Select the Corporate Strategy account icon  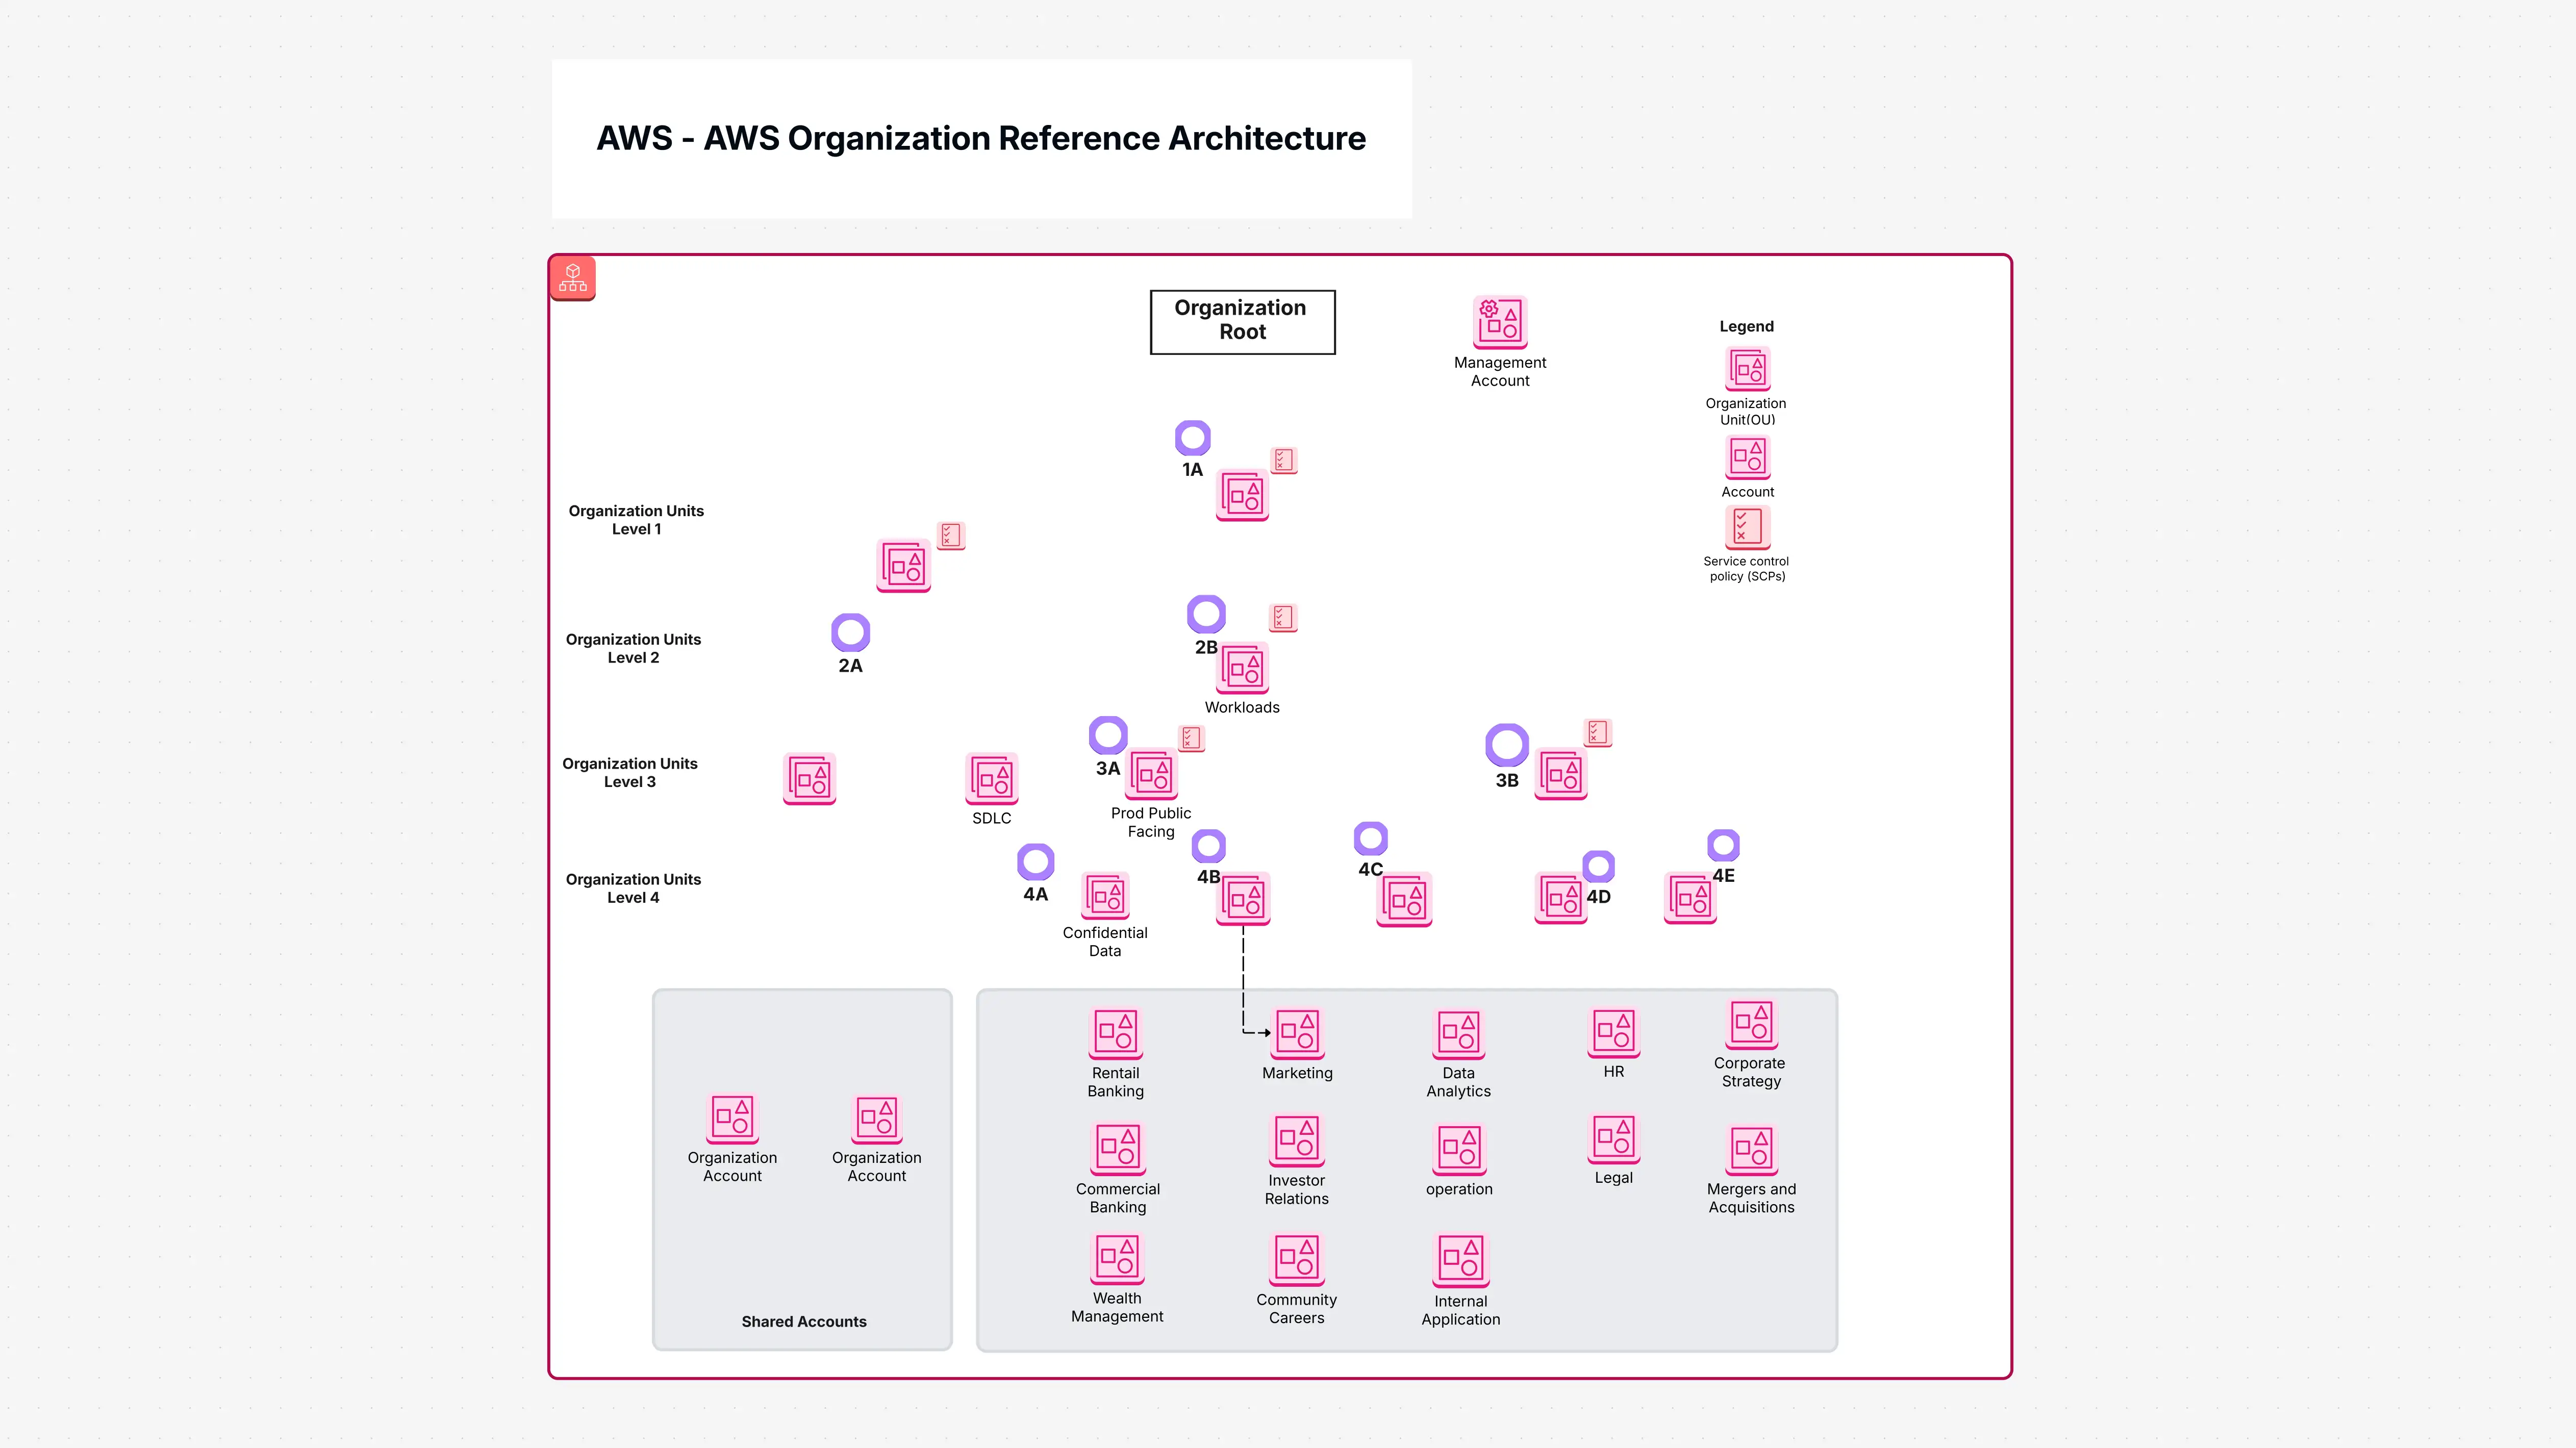tap(1750, 1022)
